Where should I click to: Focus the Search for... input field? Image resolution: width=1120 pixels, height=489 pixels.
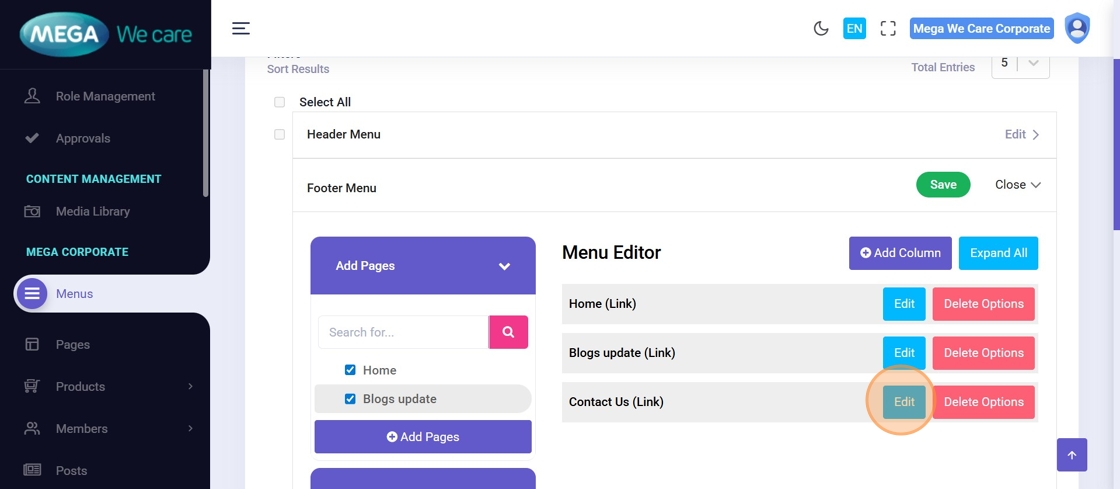coord(403,332)
